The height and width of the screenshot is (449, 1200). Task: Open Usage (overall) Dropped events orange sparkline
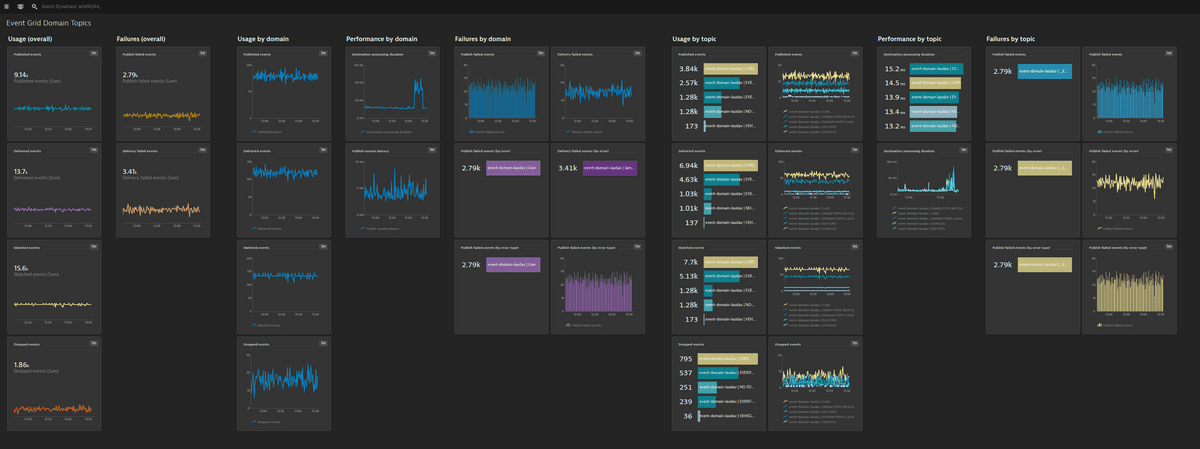54,408
